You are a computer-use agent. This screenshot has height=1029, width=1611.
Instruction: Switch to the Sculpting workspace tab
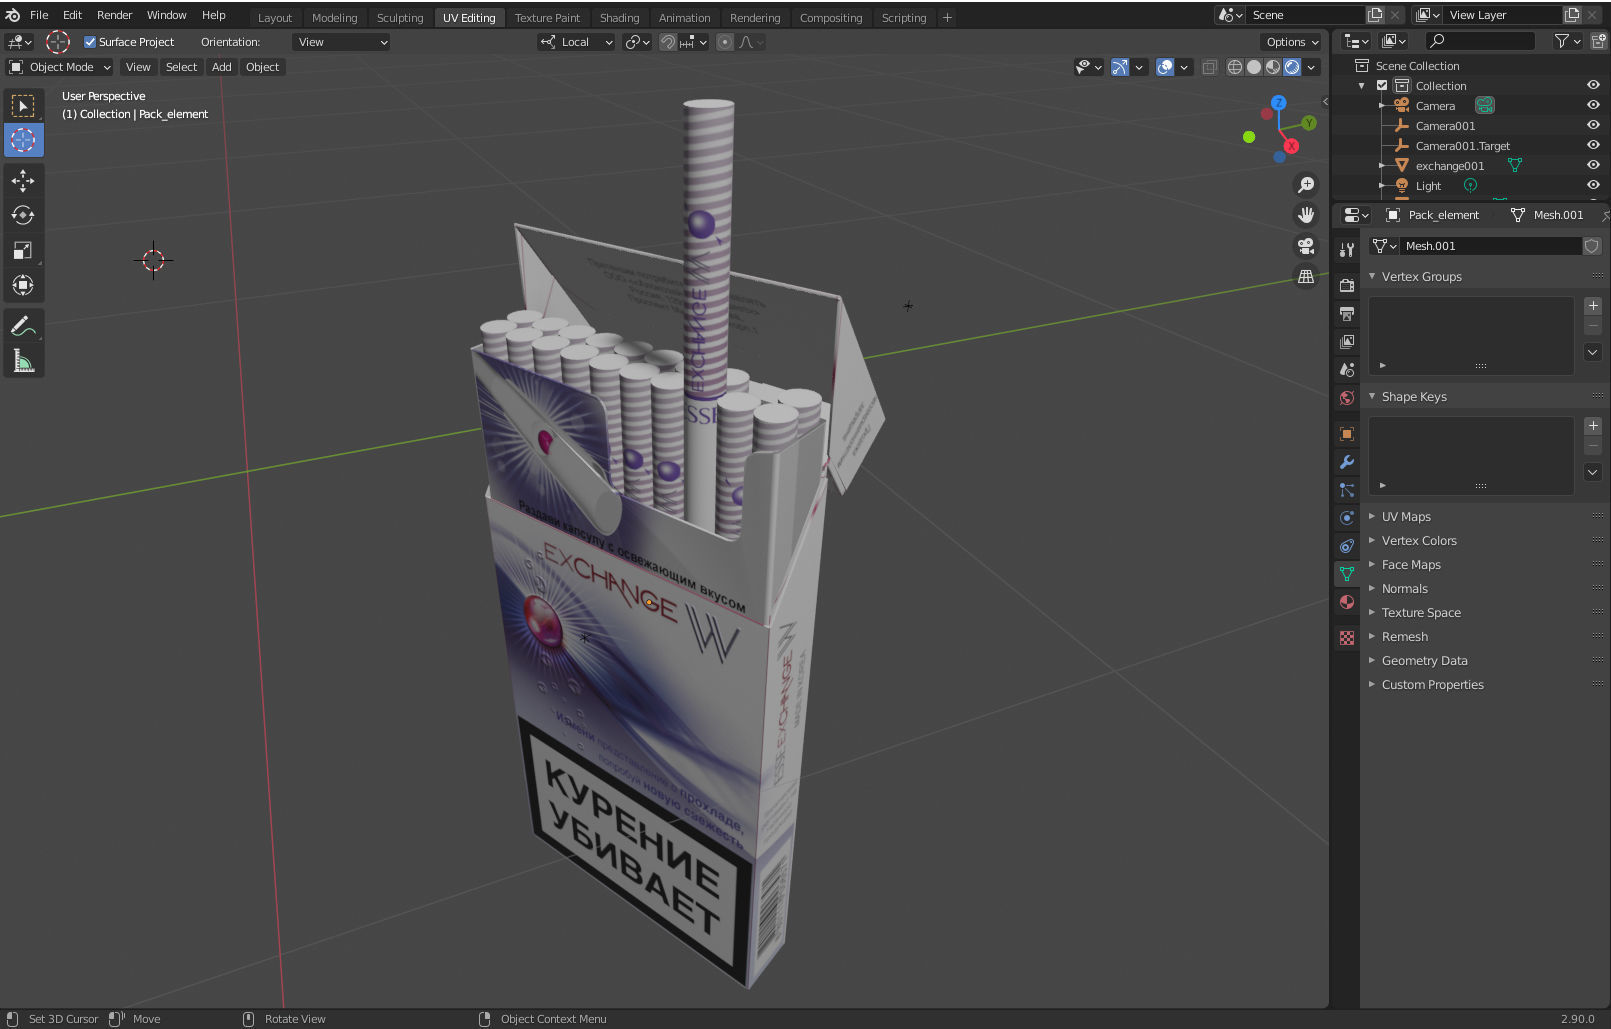[x=400, y=17]
